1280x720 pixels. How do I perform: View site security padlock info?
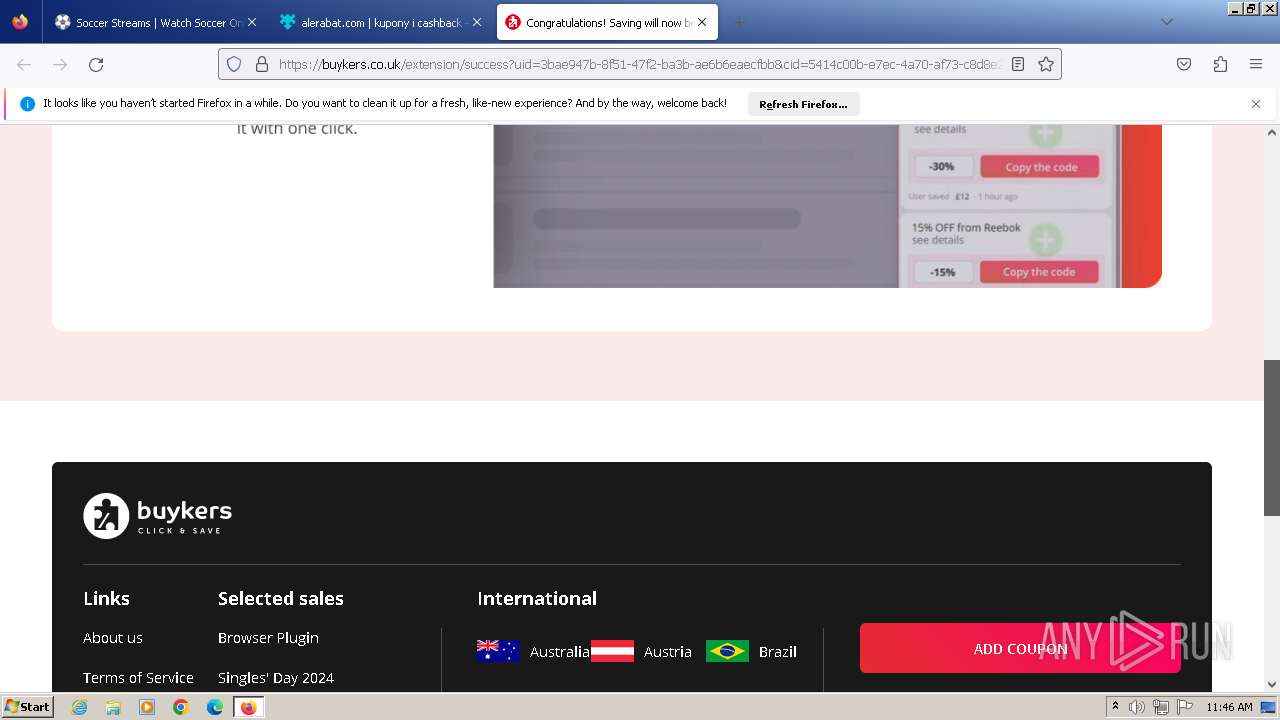click(x=262, y=64)
